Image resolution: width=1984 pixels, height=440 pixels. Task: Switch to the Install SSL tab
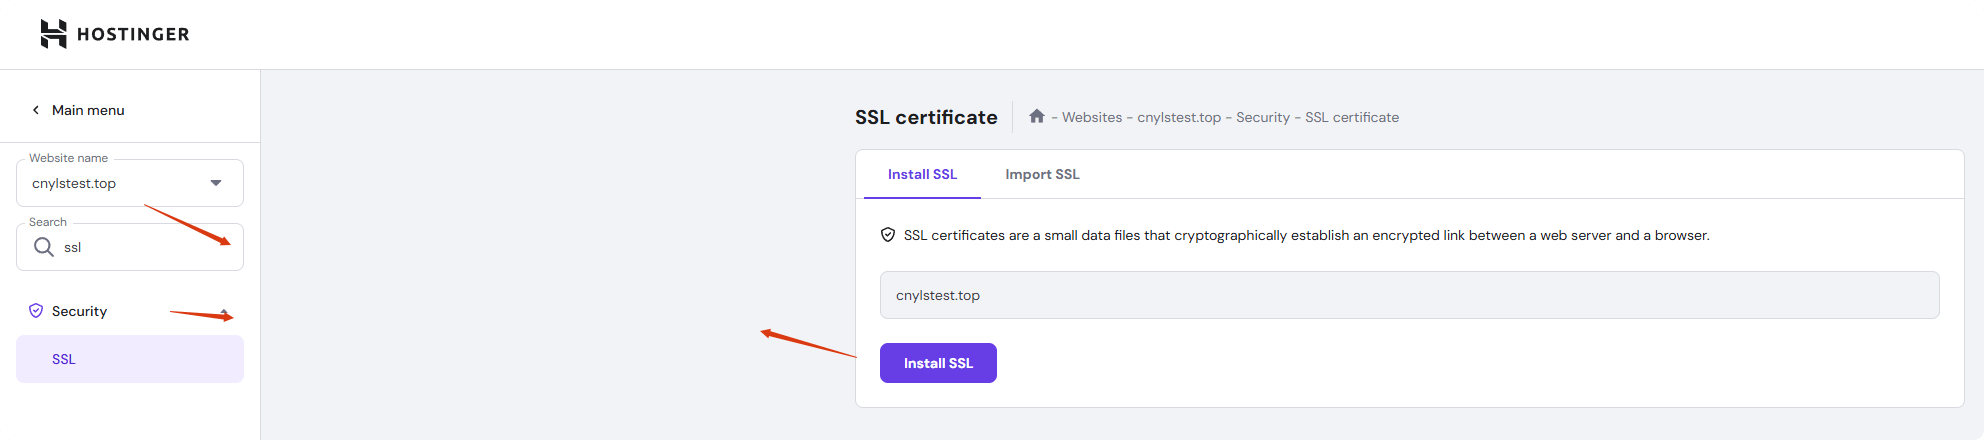pyautogui.click(x=922, y=174)
